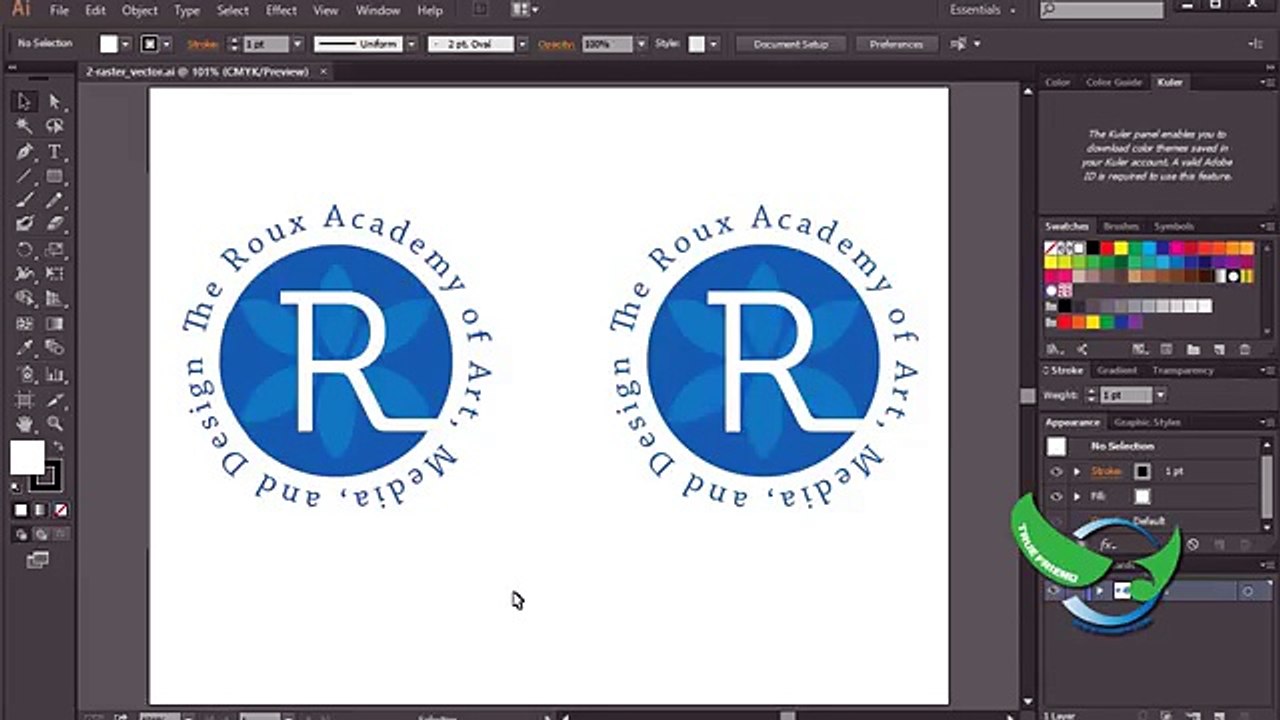Select the Artboard tool
The height and width of the screenshot is (720, 1280).
[25, 400]
